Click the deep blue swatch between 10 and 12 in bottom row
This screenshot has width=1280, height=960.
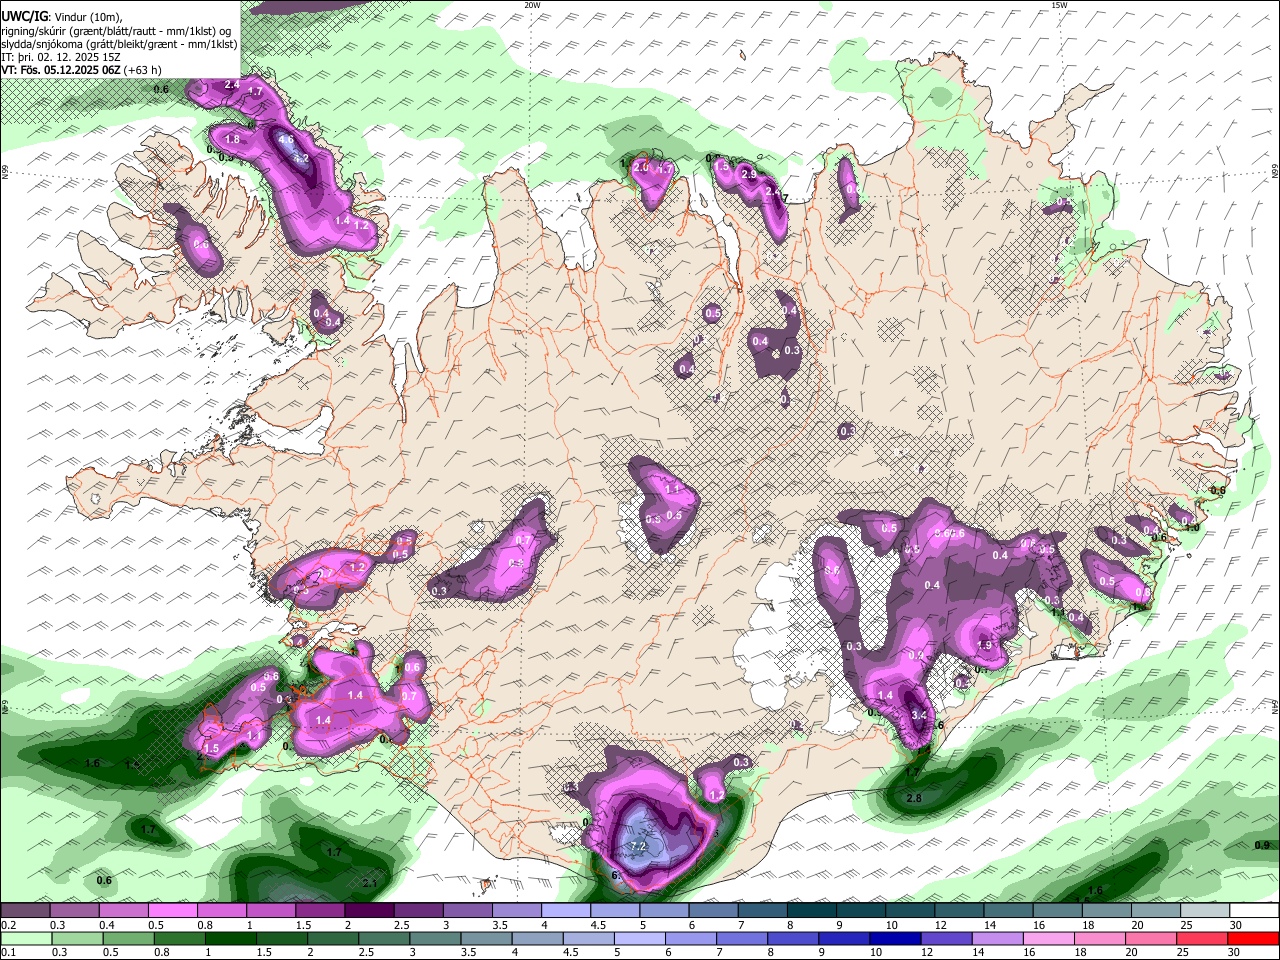pos(896,938)
